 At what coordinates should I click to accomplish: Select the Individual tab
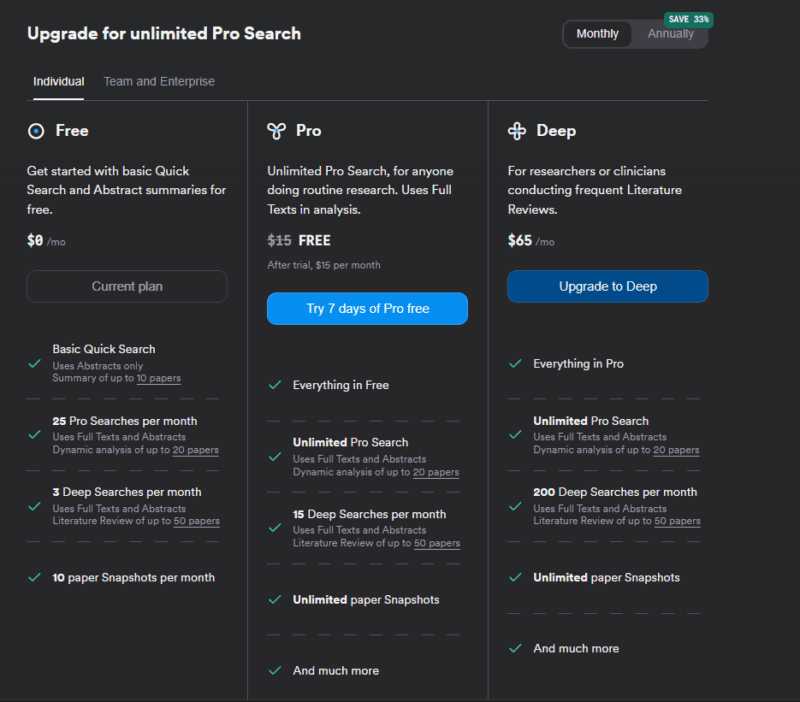(58, 81)
